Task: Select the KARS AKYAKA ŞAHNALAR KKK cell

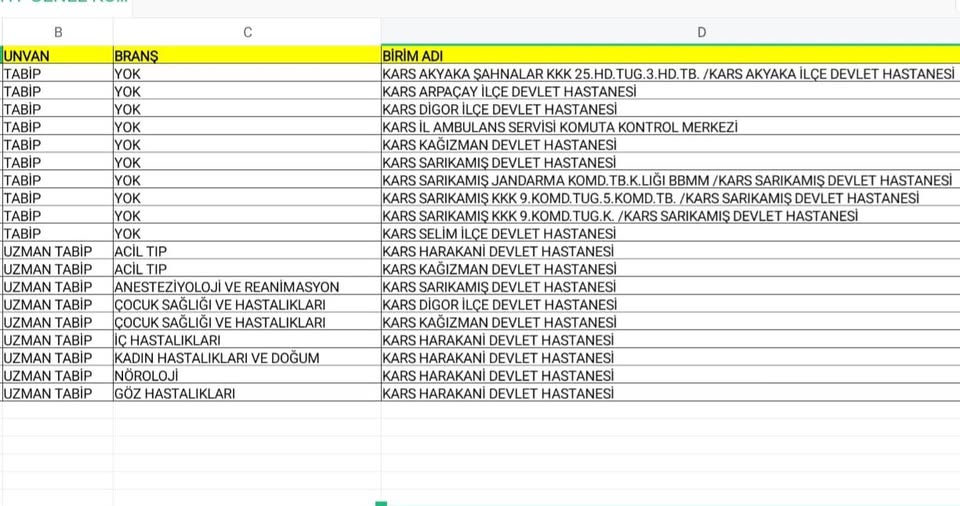Action: 670,74
